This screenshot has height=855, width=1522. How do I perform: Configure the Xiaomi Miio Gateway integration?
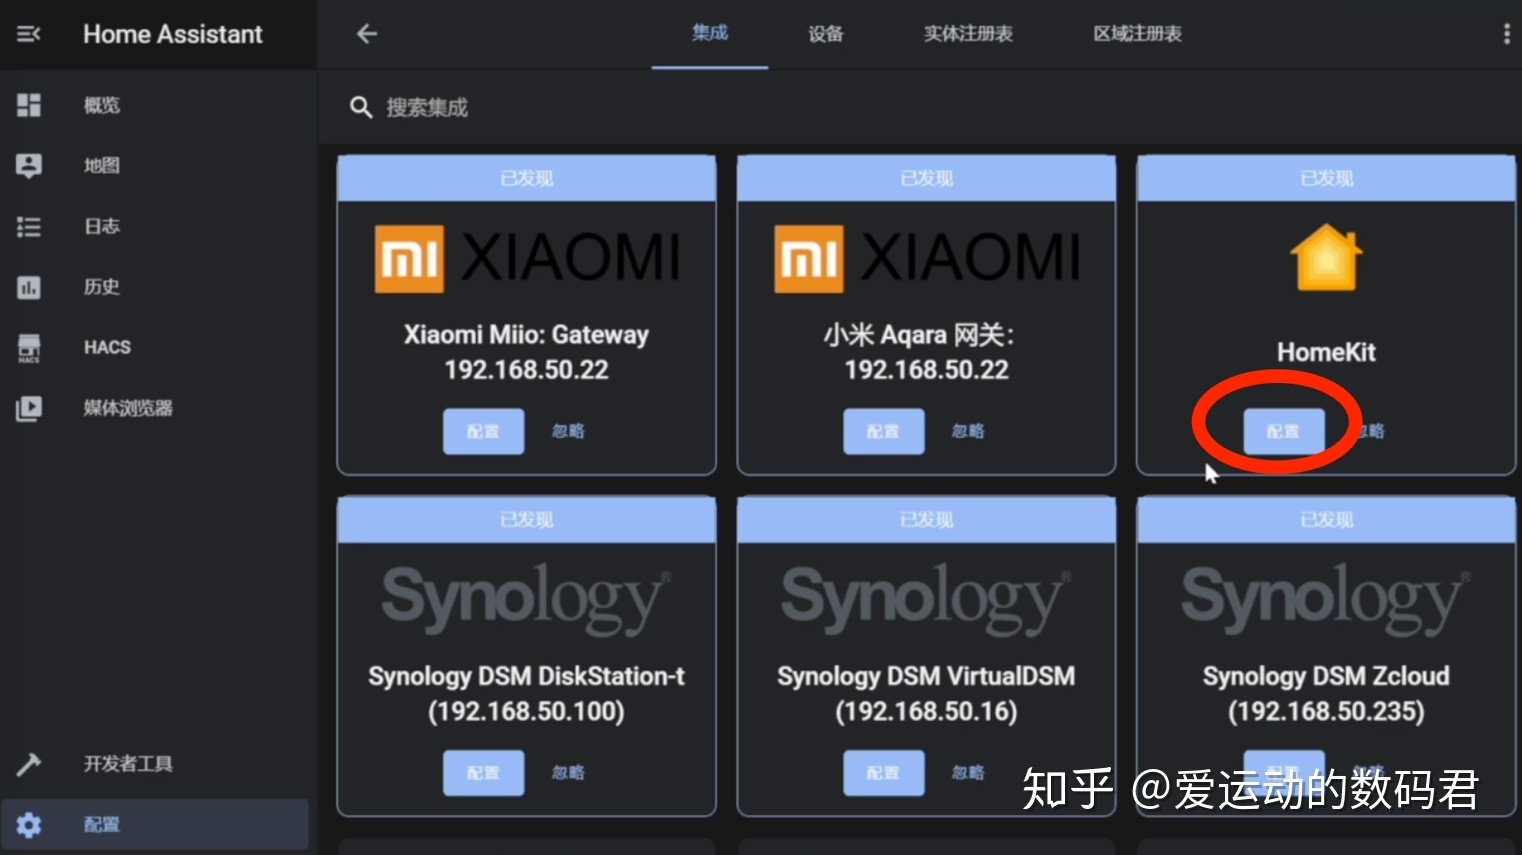484,431
